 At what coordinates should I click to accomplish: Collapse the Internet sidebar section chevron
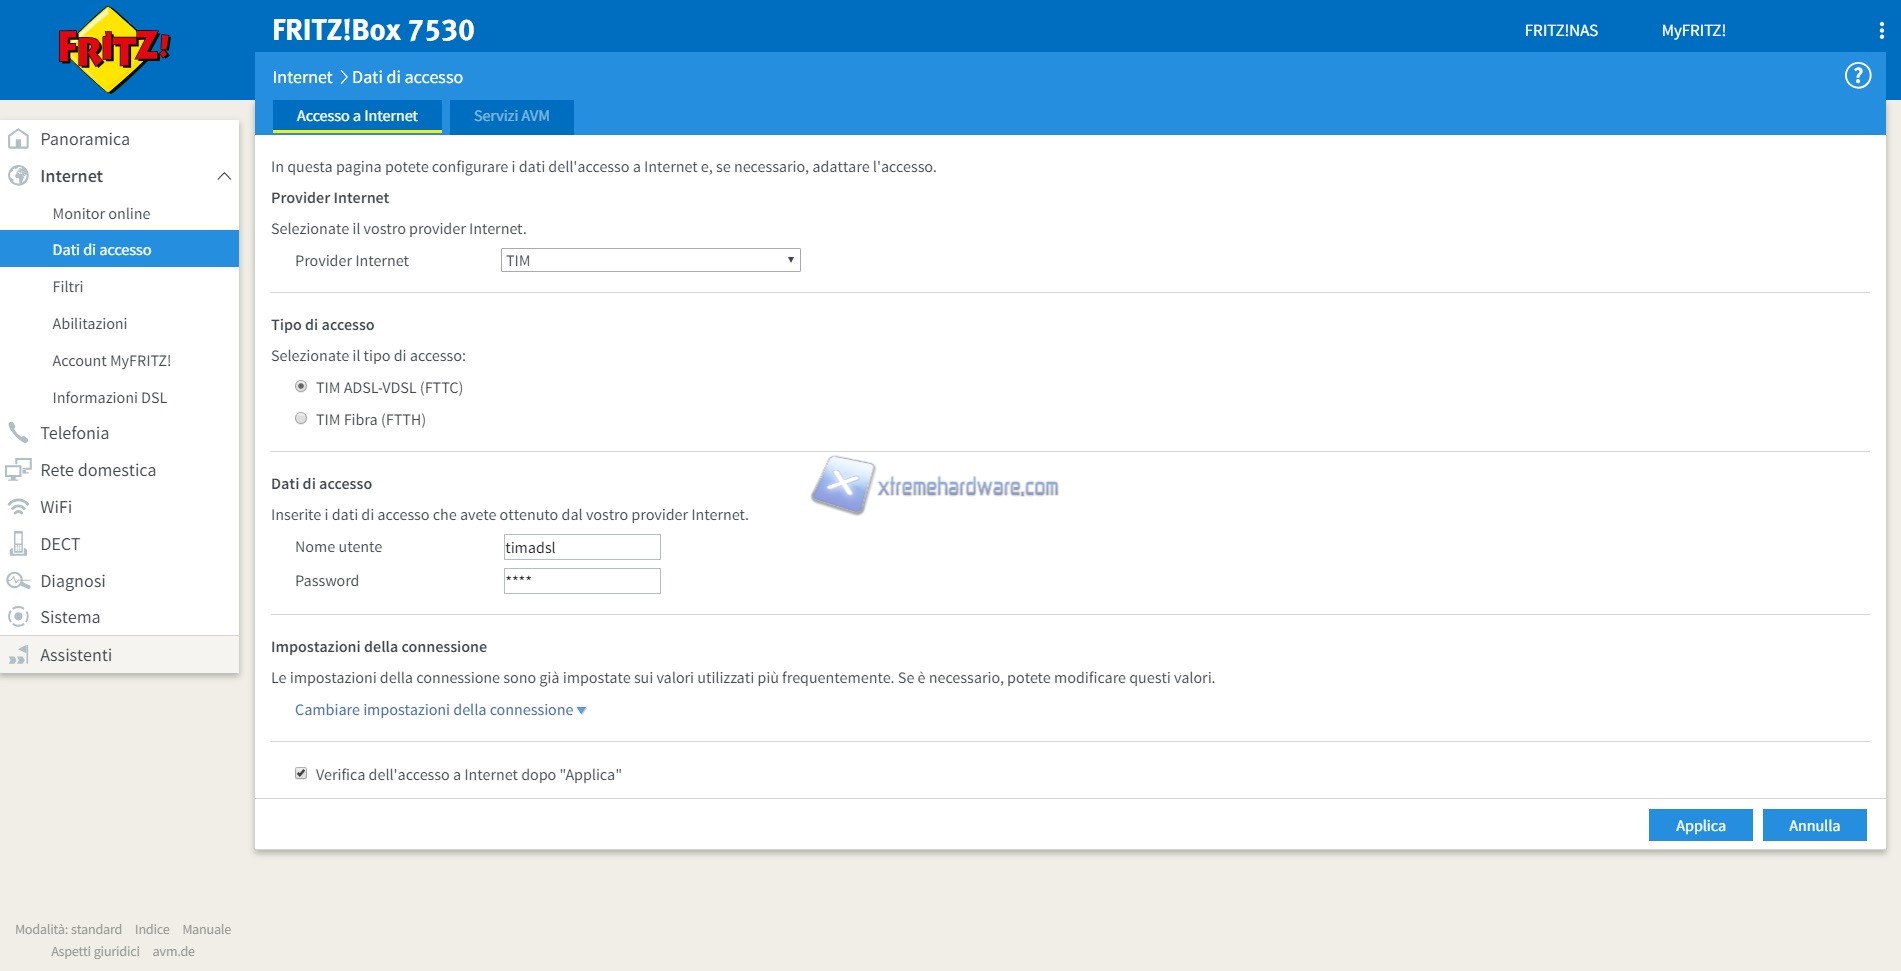coord(224,176)
